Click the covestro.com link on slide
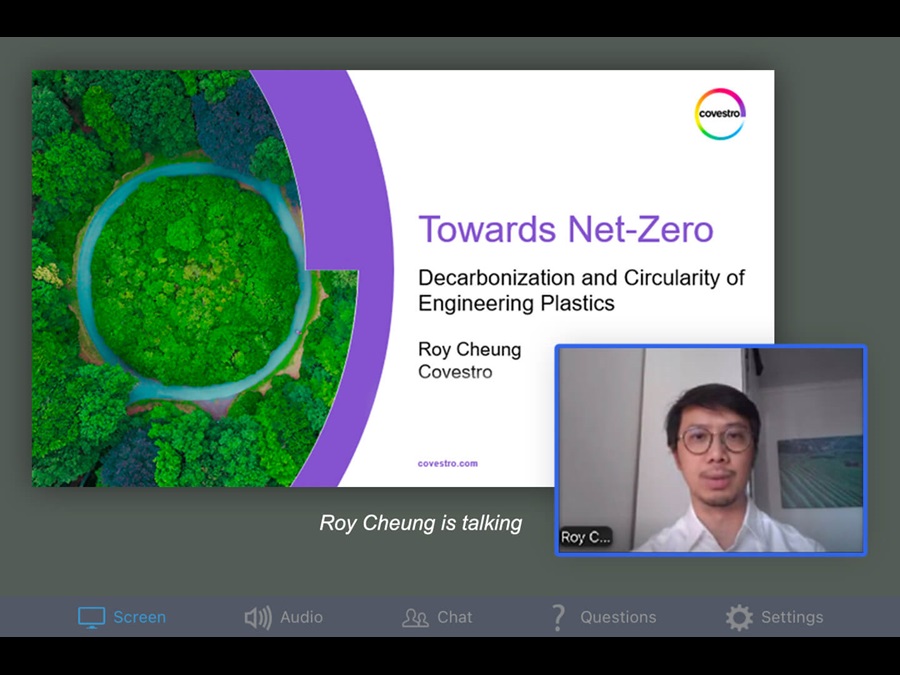This screenshot has width=900, height=675. [447, 463]
